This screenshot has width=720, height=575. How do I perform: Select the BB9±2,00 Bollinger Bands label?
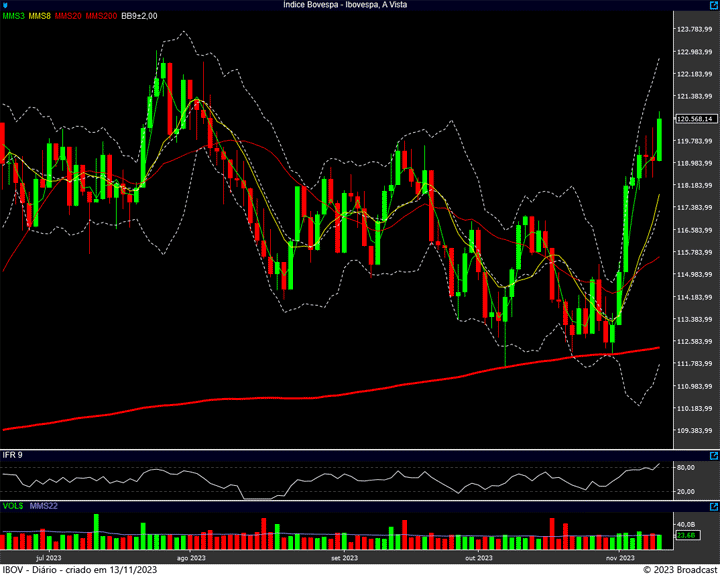click(139, 16)
